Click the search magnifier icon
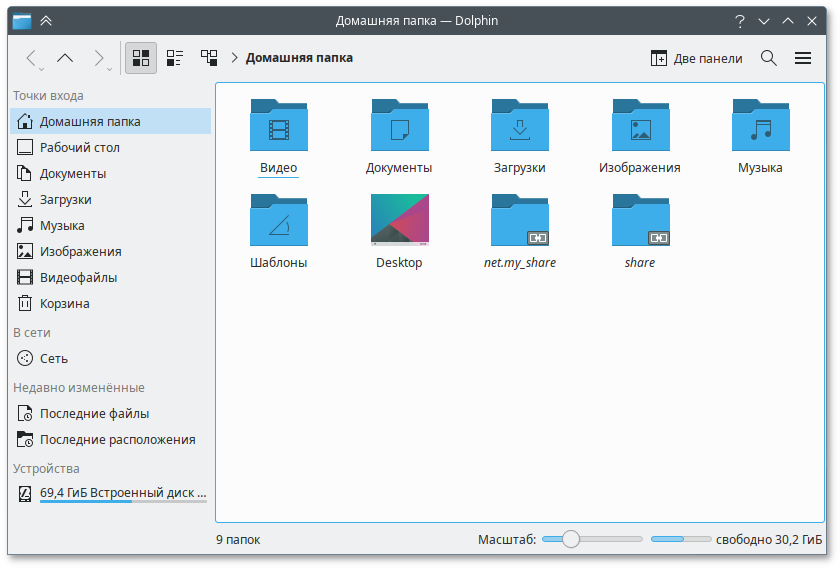840x569 pixels. tap(769, 58)
